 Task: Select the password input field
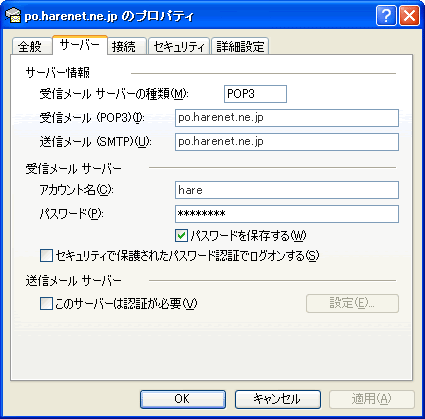[x=287, y=214]
